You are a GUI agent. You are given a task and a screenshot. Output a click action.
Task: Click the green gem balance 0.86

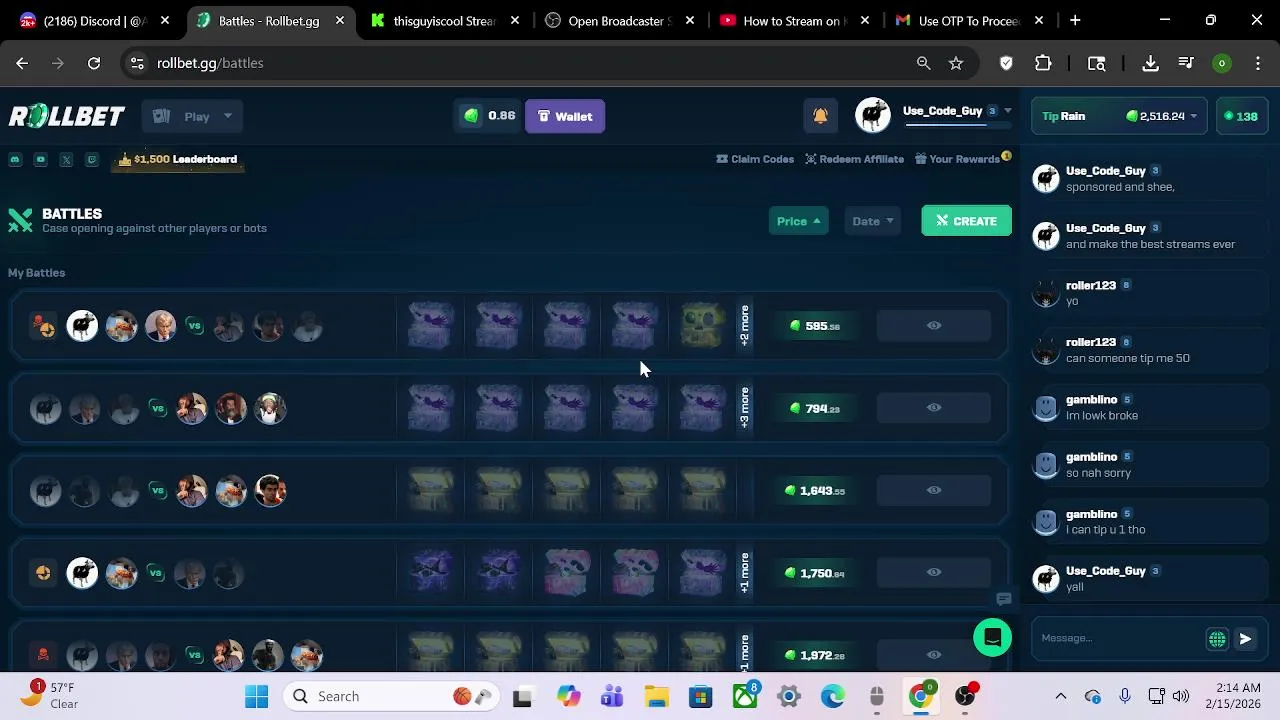pyautogui.click(x=488, y=116)
